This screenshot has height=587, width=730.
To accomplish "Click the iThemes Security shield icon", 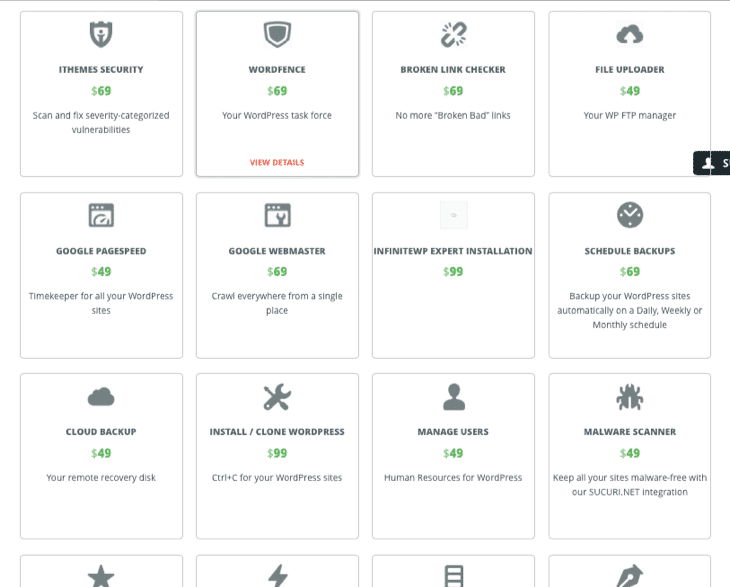I will click(x=101, y=34).
